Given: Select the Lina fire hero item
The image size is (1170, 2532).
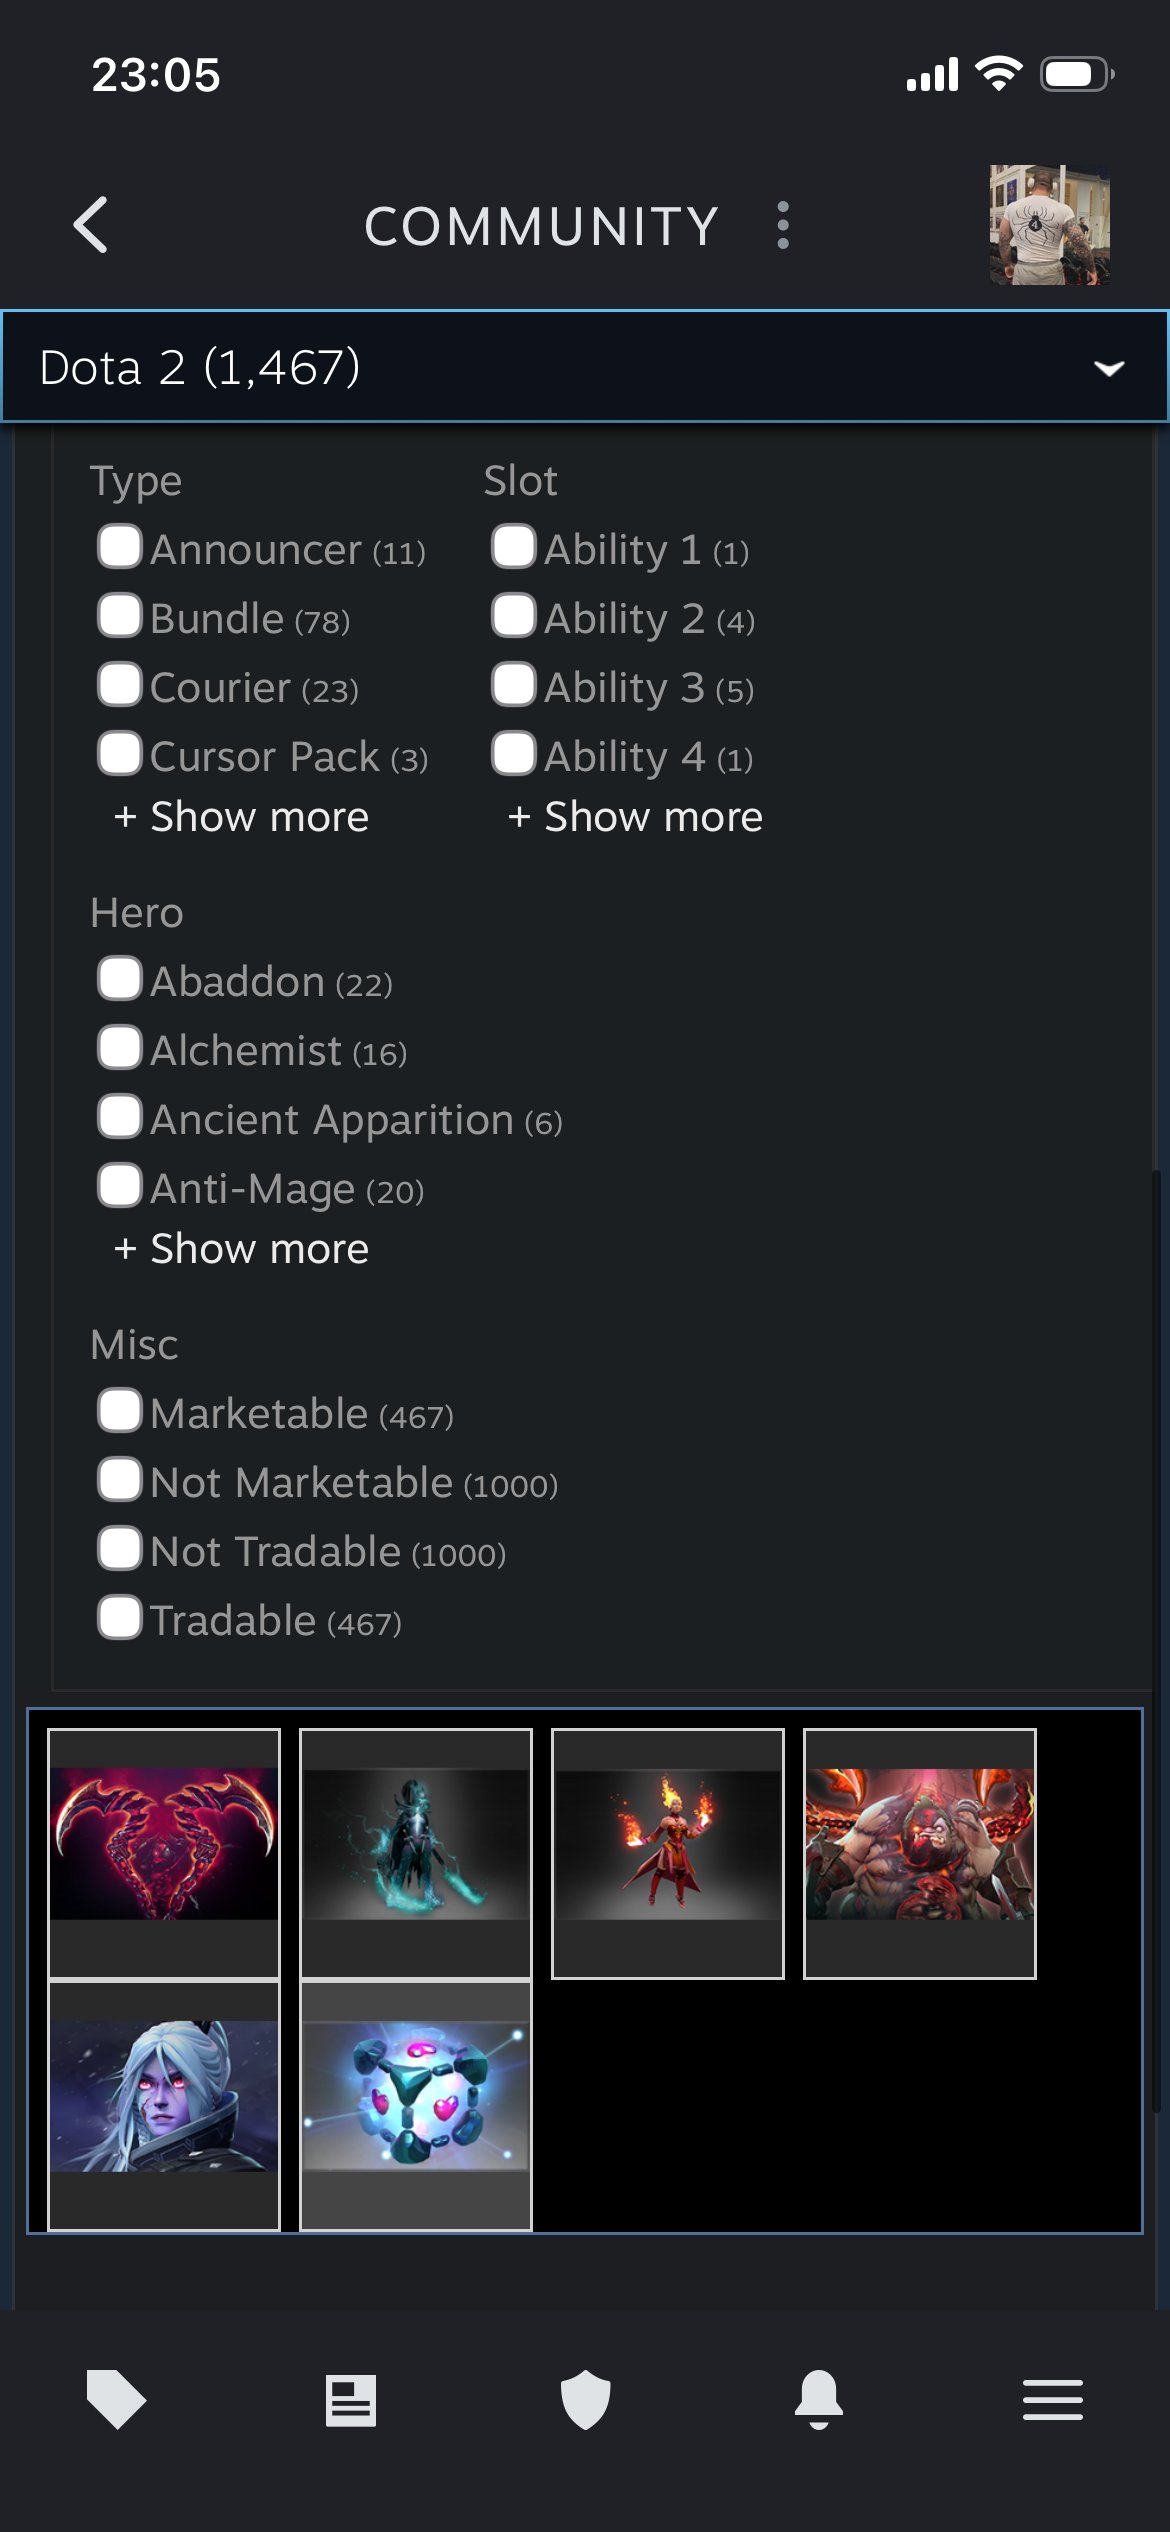Looking at the screenshot, I should point(668,1853).
